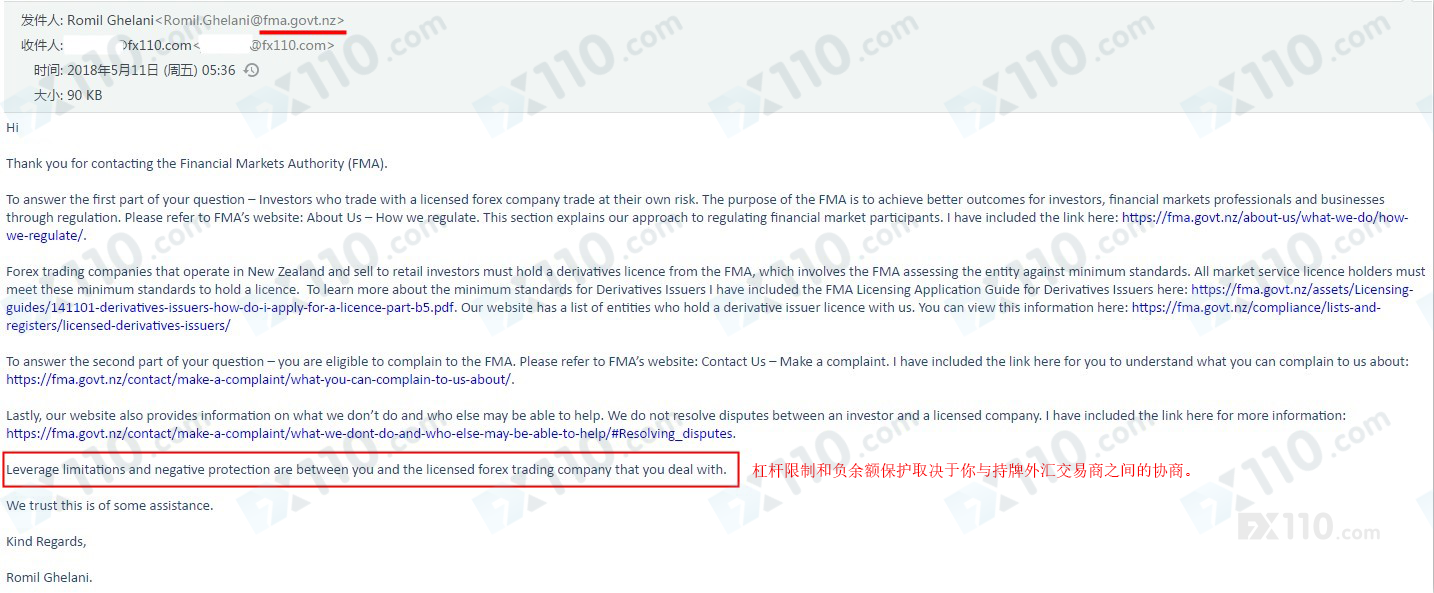This screenshot has height=593, width=1434.
Task: Open the what-you-can-complain-to-us-about link
Action: [x=259, y=379]
